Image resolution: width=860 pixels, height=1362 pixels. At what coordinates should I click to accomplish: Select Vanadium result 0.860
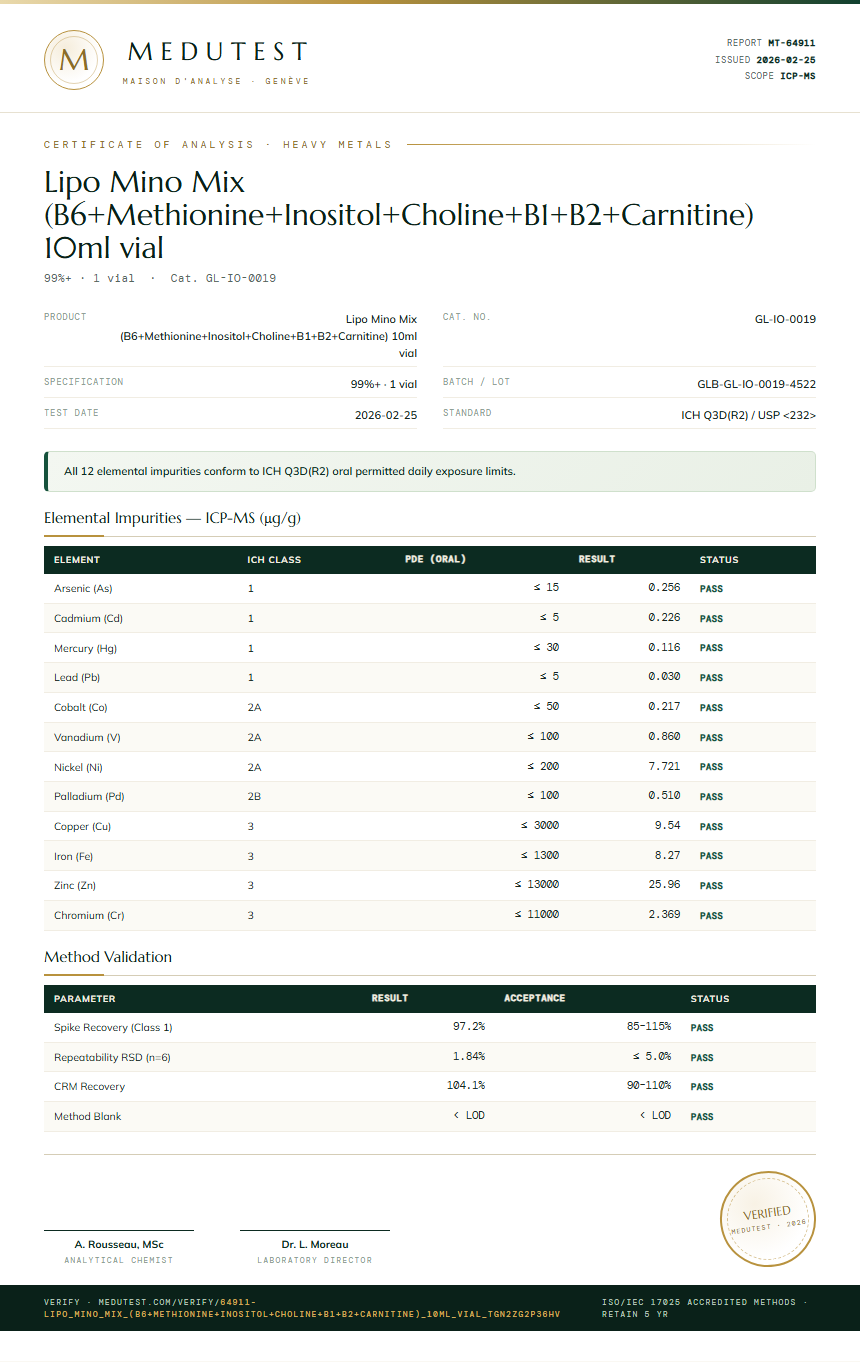[x=664, y=737]
